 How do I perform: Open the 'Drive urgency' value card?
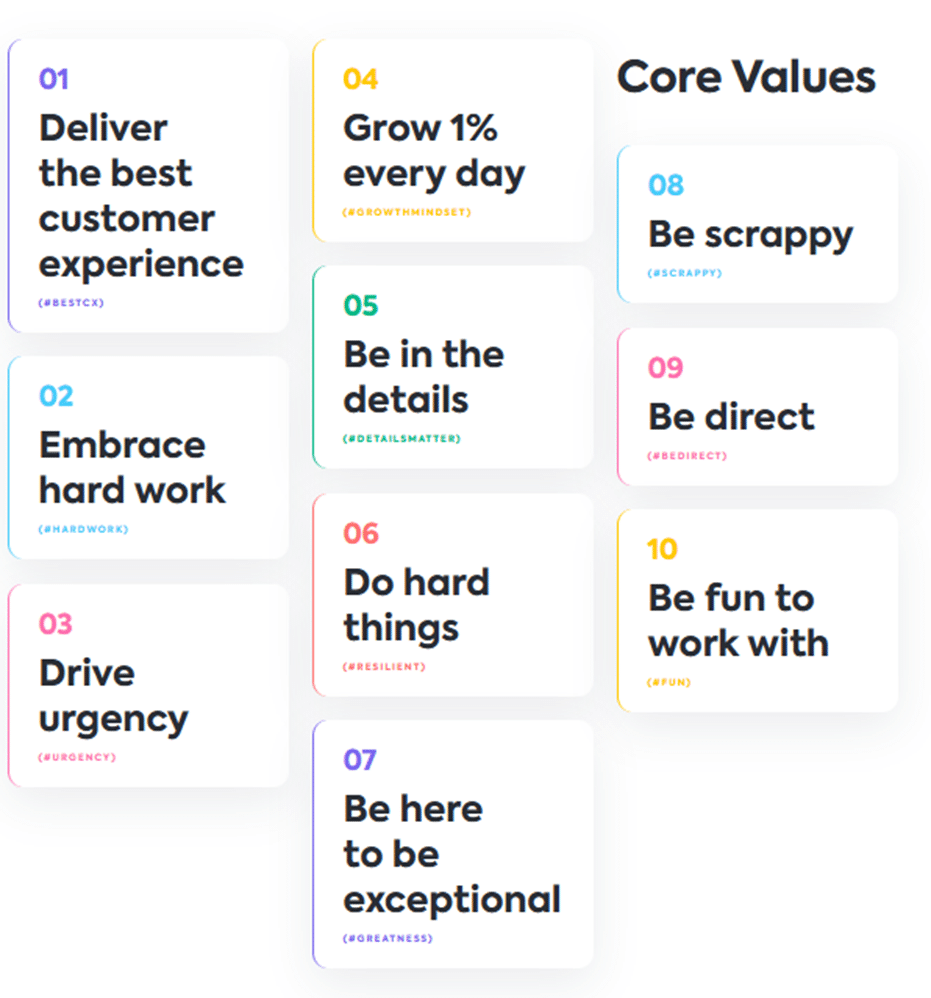tap(148, 685)
